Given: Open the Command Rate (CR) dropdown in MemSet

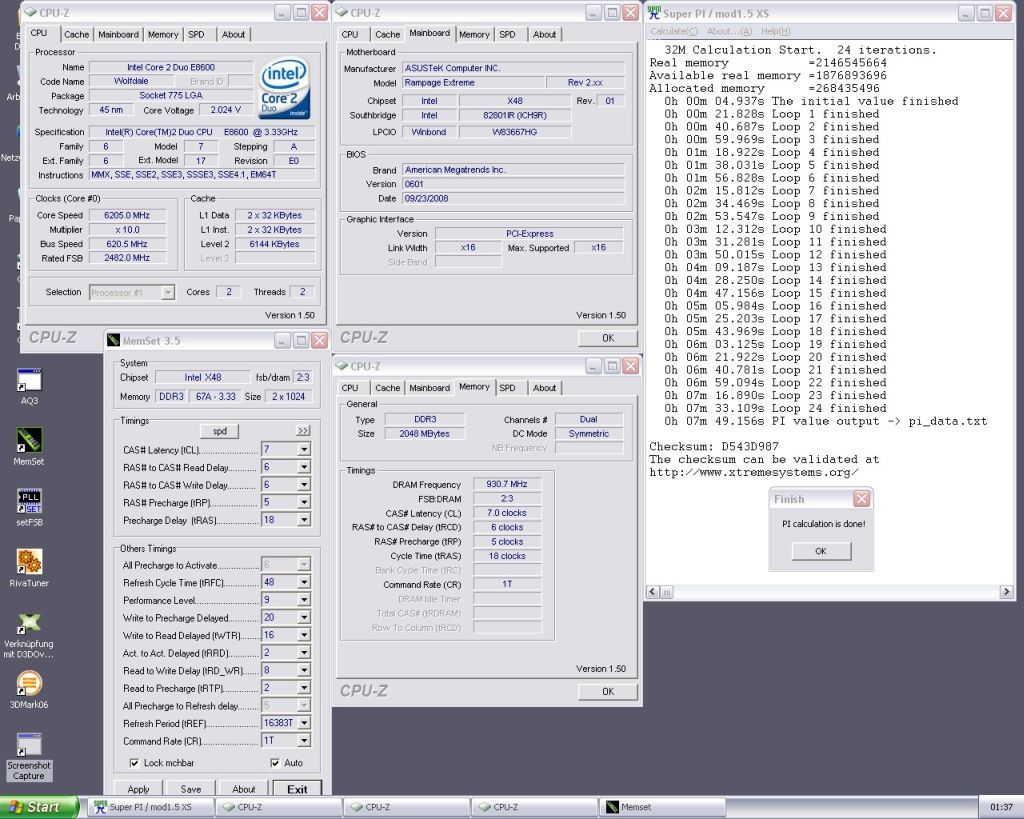Looking at the screenshot, I should [x=304, y=741].
